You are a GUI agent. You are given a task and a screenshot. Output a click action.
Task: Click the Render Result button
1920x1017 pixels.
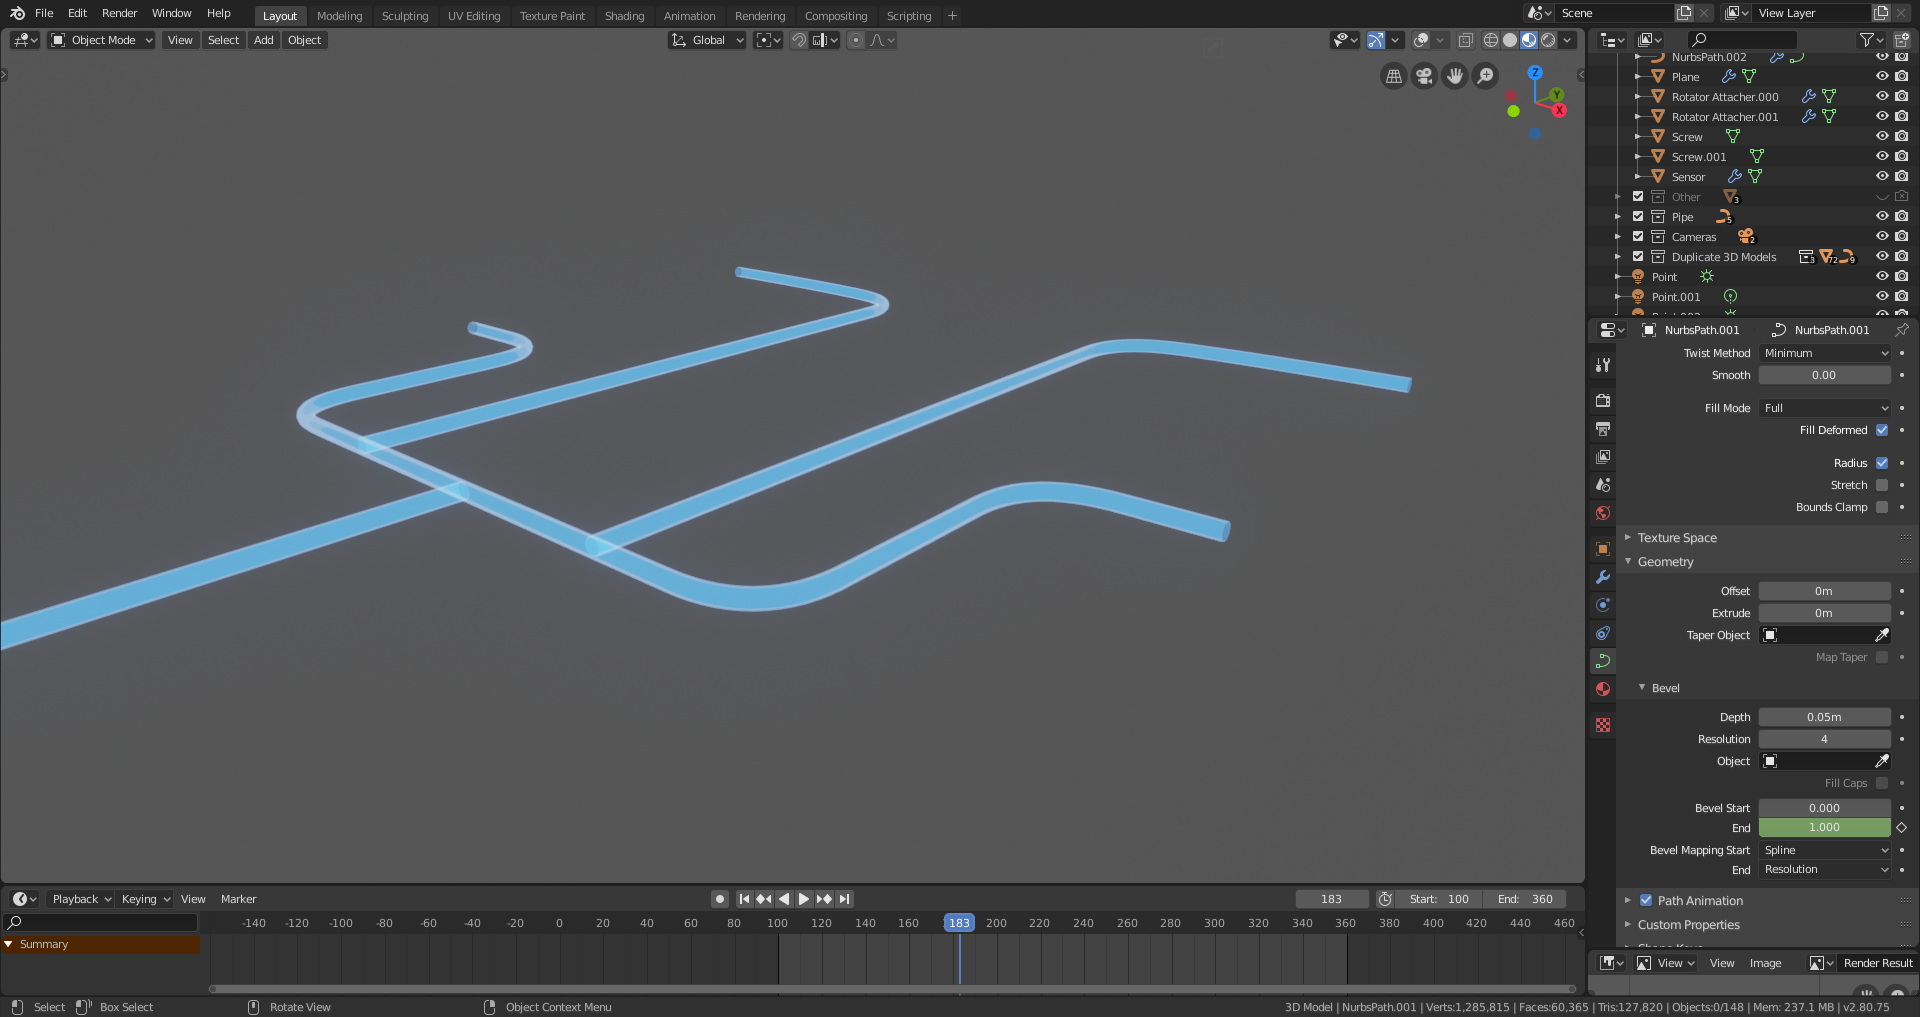point(1877,963)
